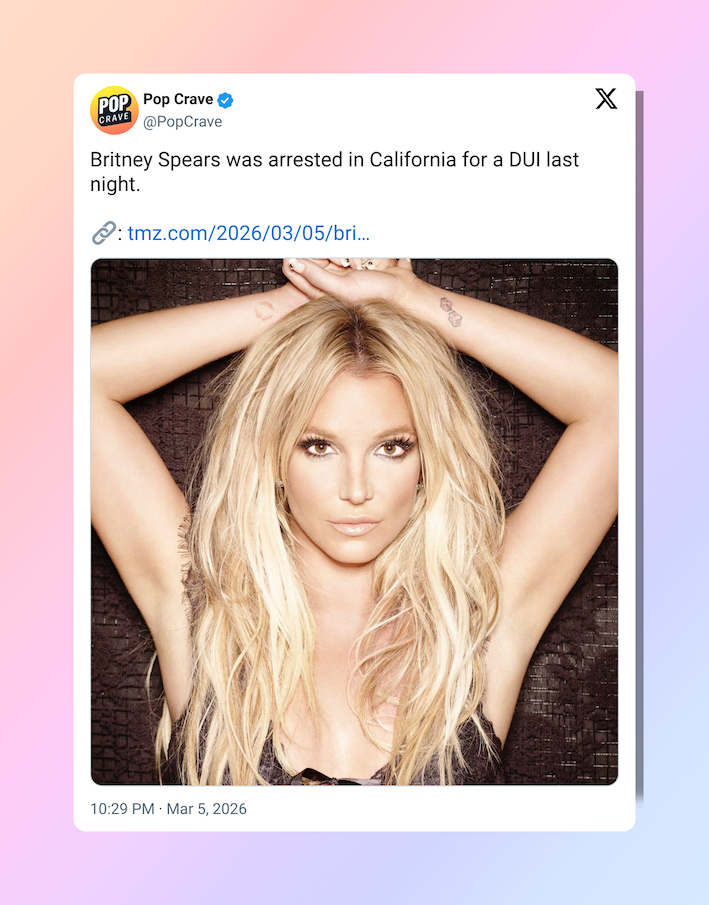Click the X logo in the card corner
Screen dimensions: 709x905
coord(606,99)
